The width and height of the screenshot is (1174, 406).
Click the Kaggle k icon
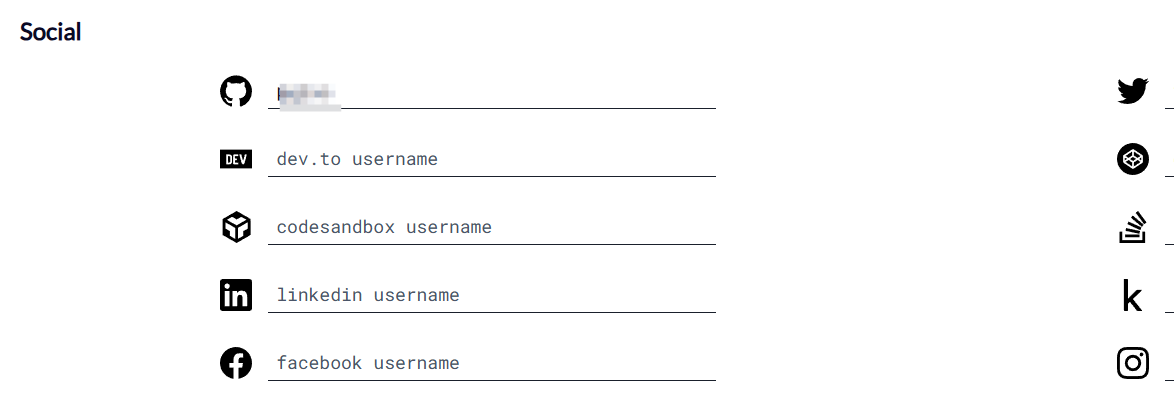click(x=1133, y=296)
